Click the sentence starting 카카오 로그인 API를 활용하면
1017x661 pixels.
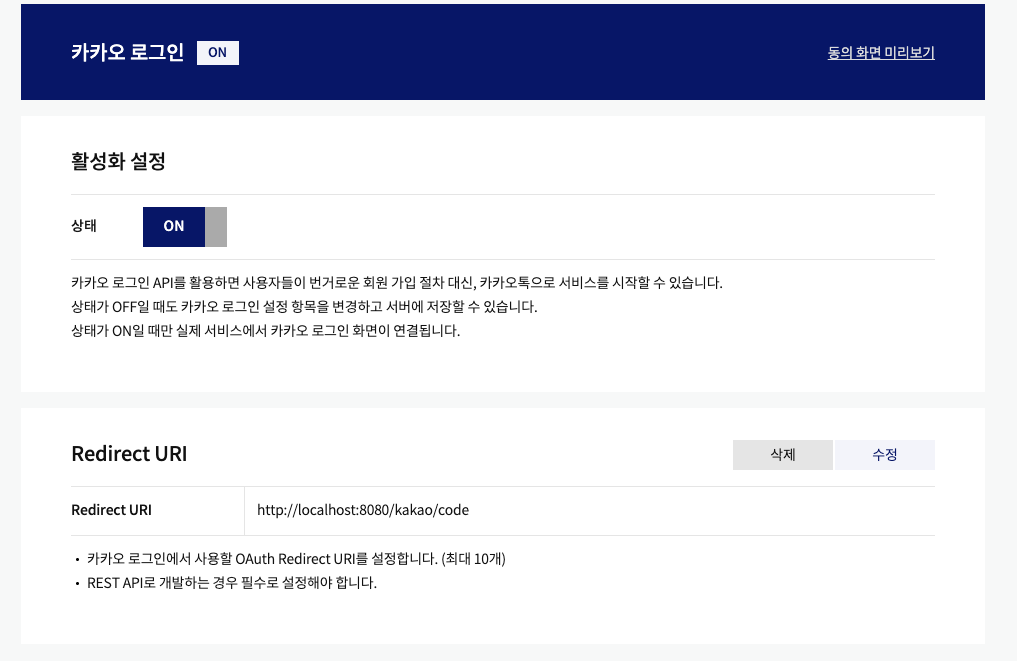point(397,283)
